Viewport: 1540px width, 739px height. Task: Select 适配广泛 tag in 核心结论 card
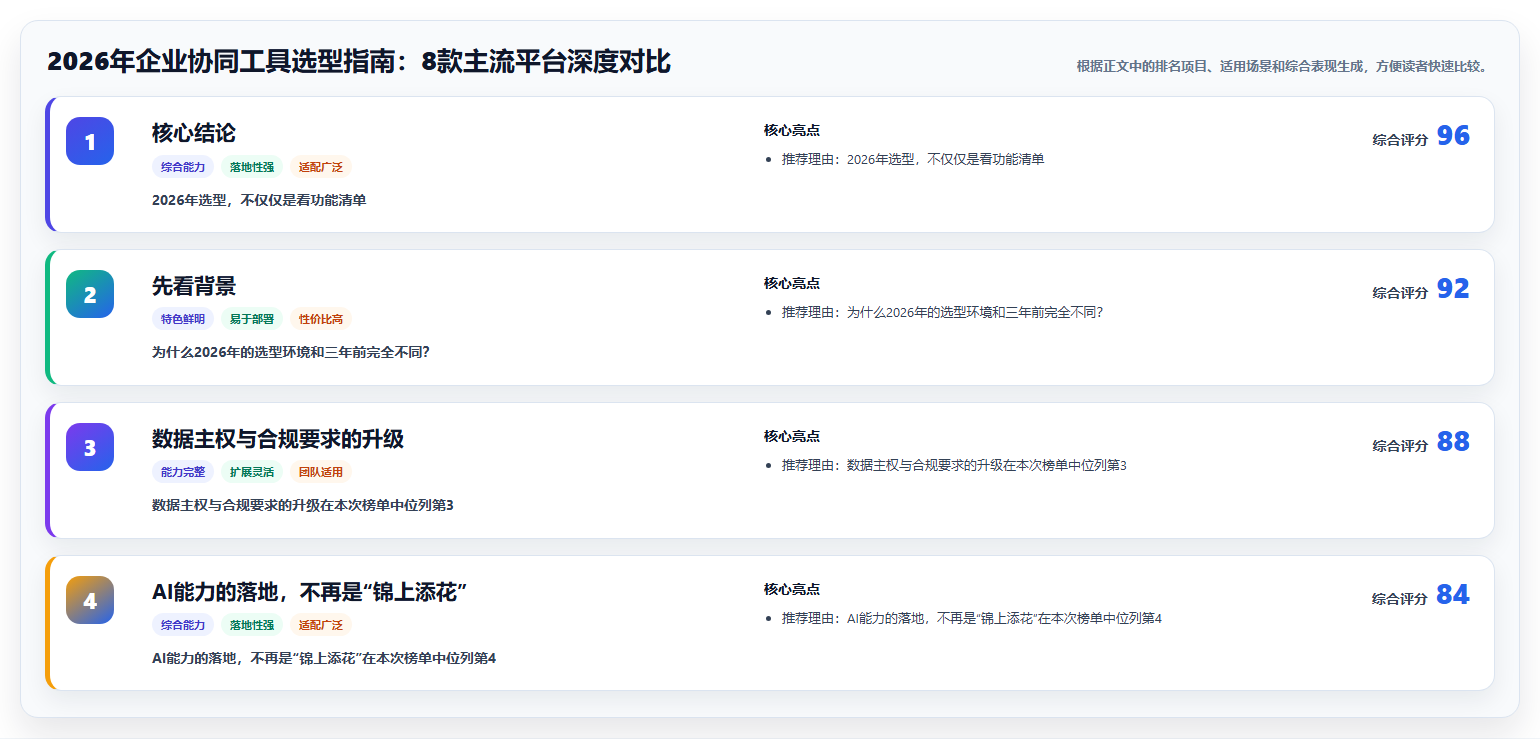(x=321, y=167)
